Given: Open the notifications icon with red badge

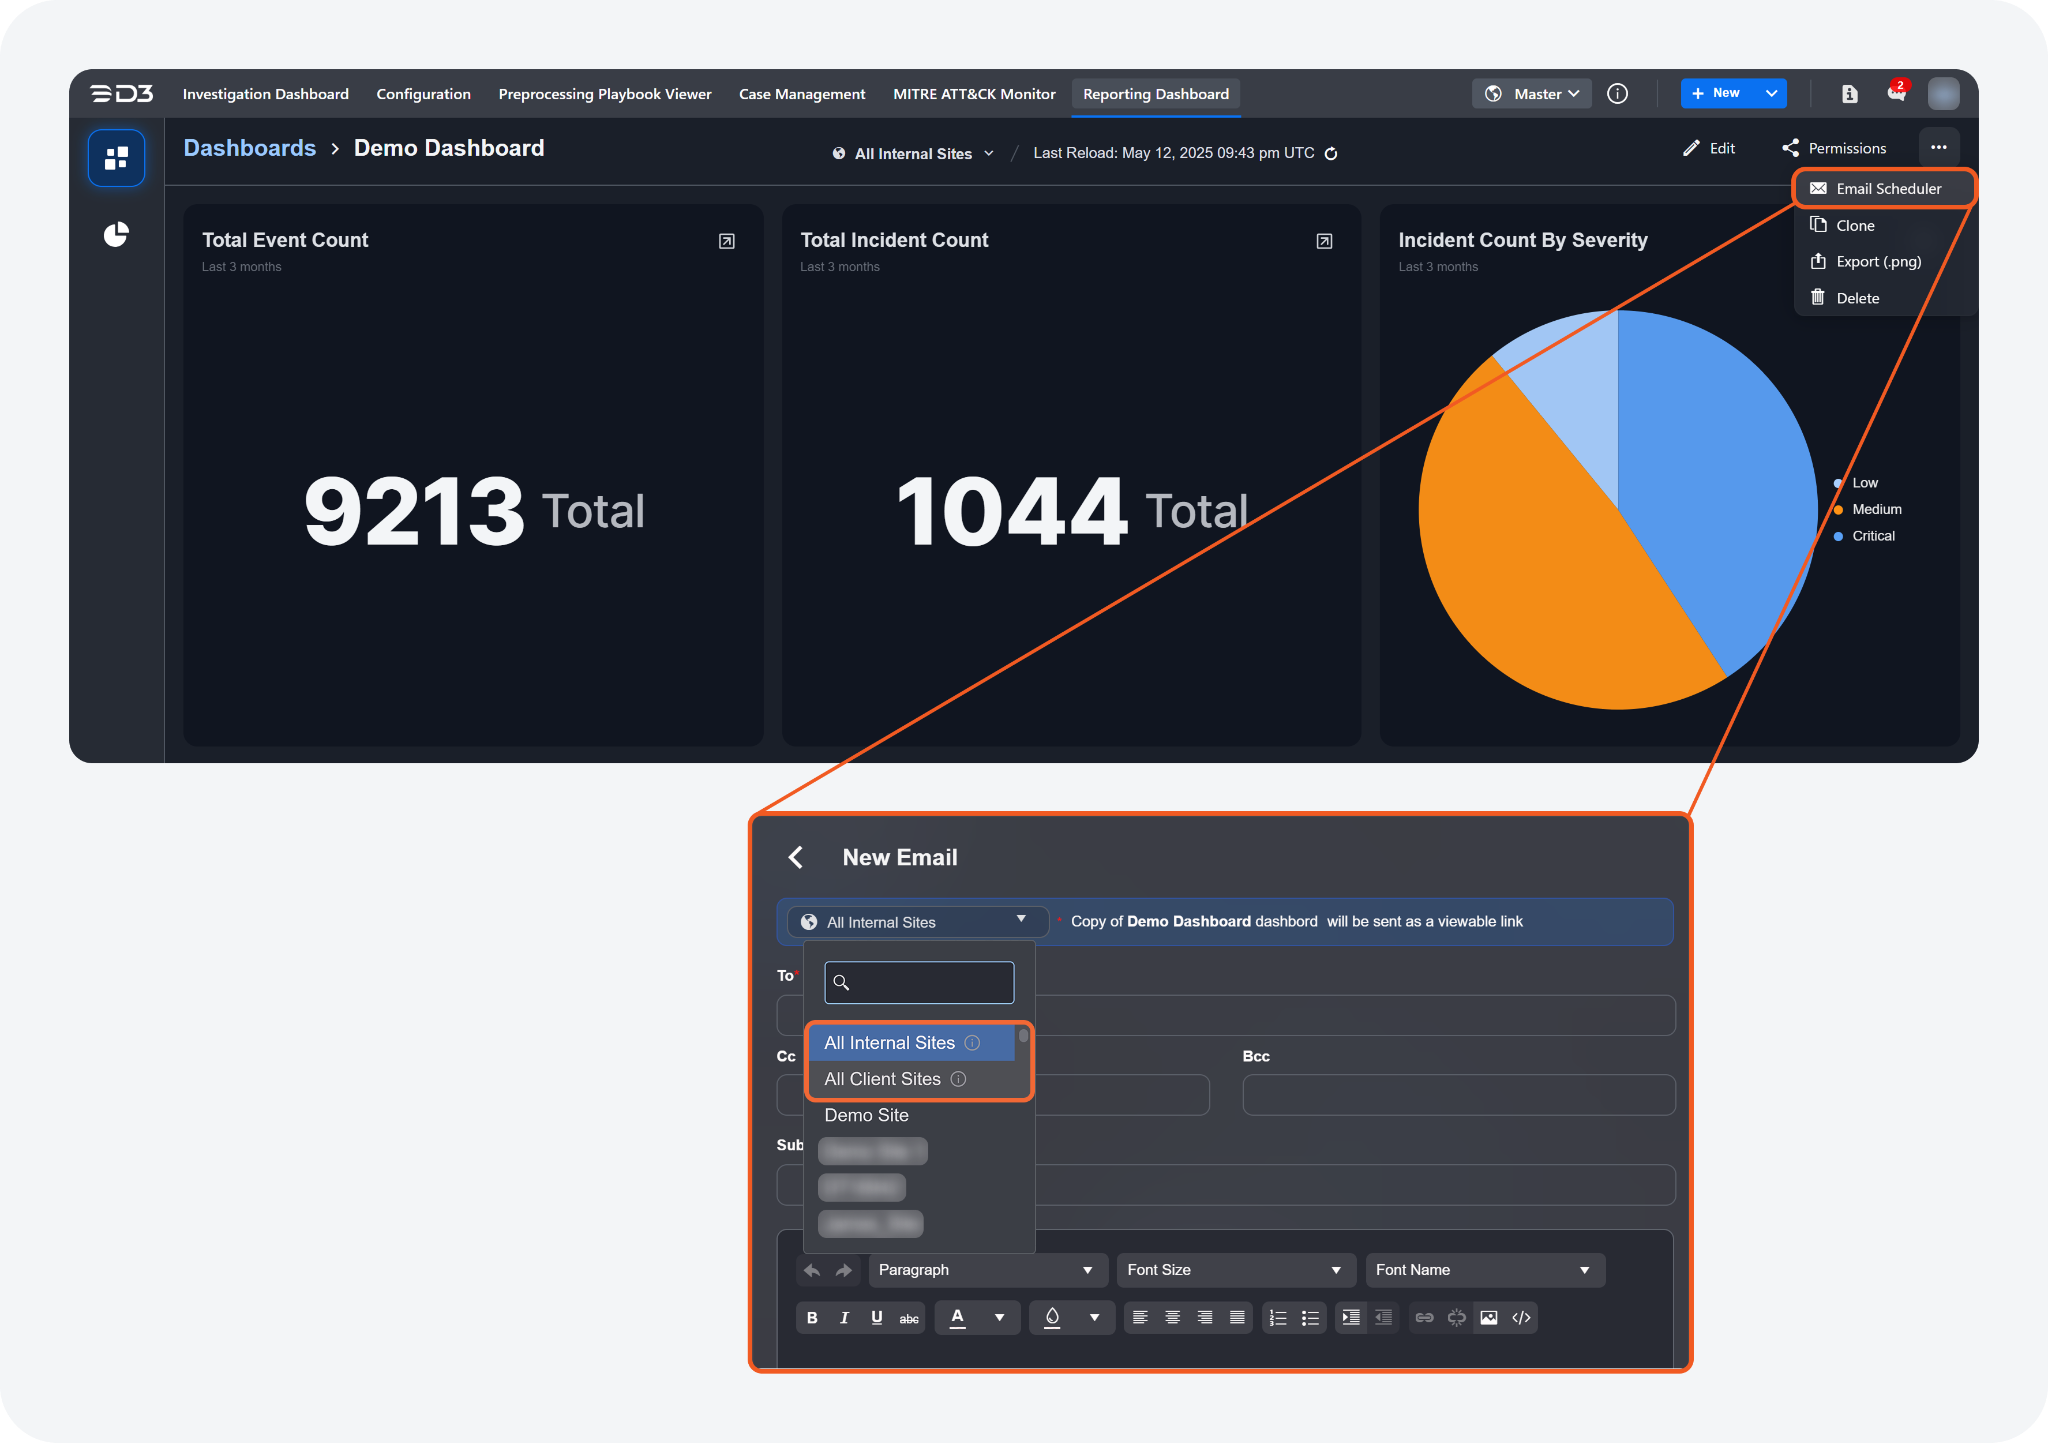Looking at the screenshot, I should (x=1896, y=93).
